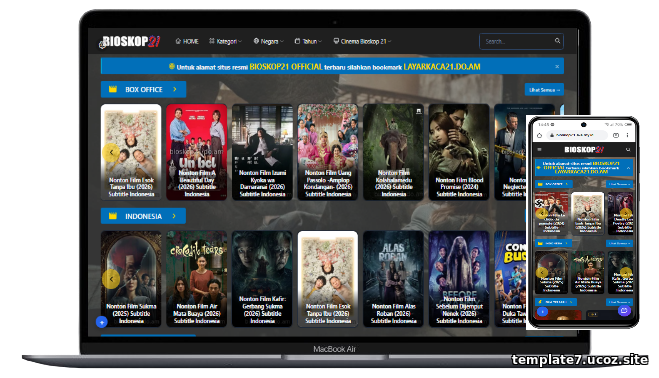
Task: Open Esok Tanpa Ibu poster in Indonesia row
Action: 328,279
